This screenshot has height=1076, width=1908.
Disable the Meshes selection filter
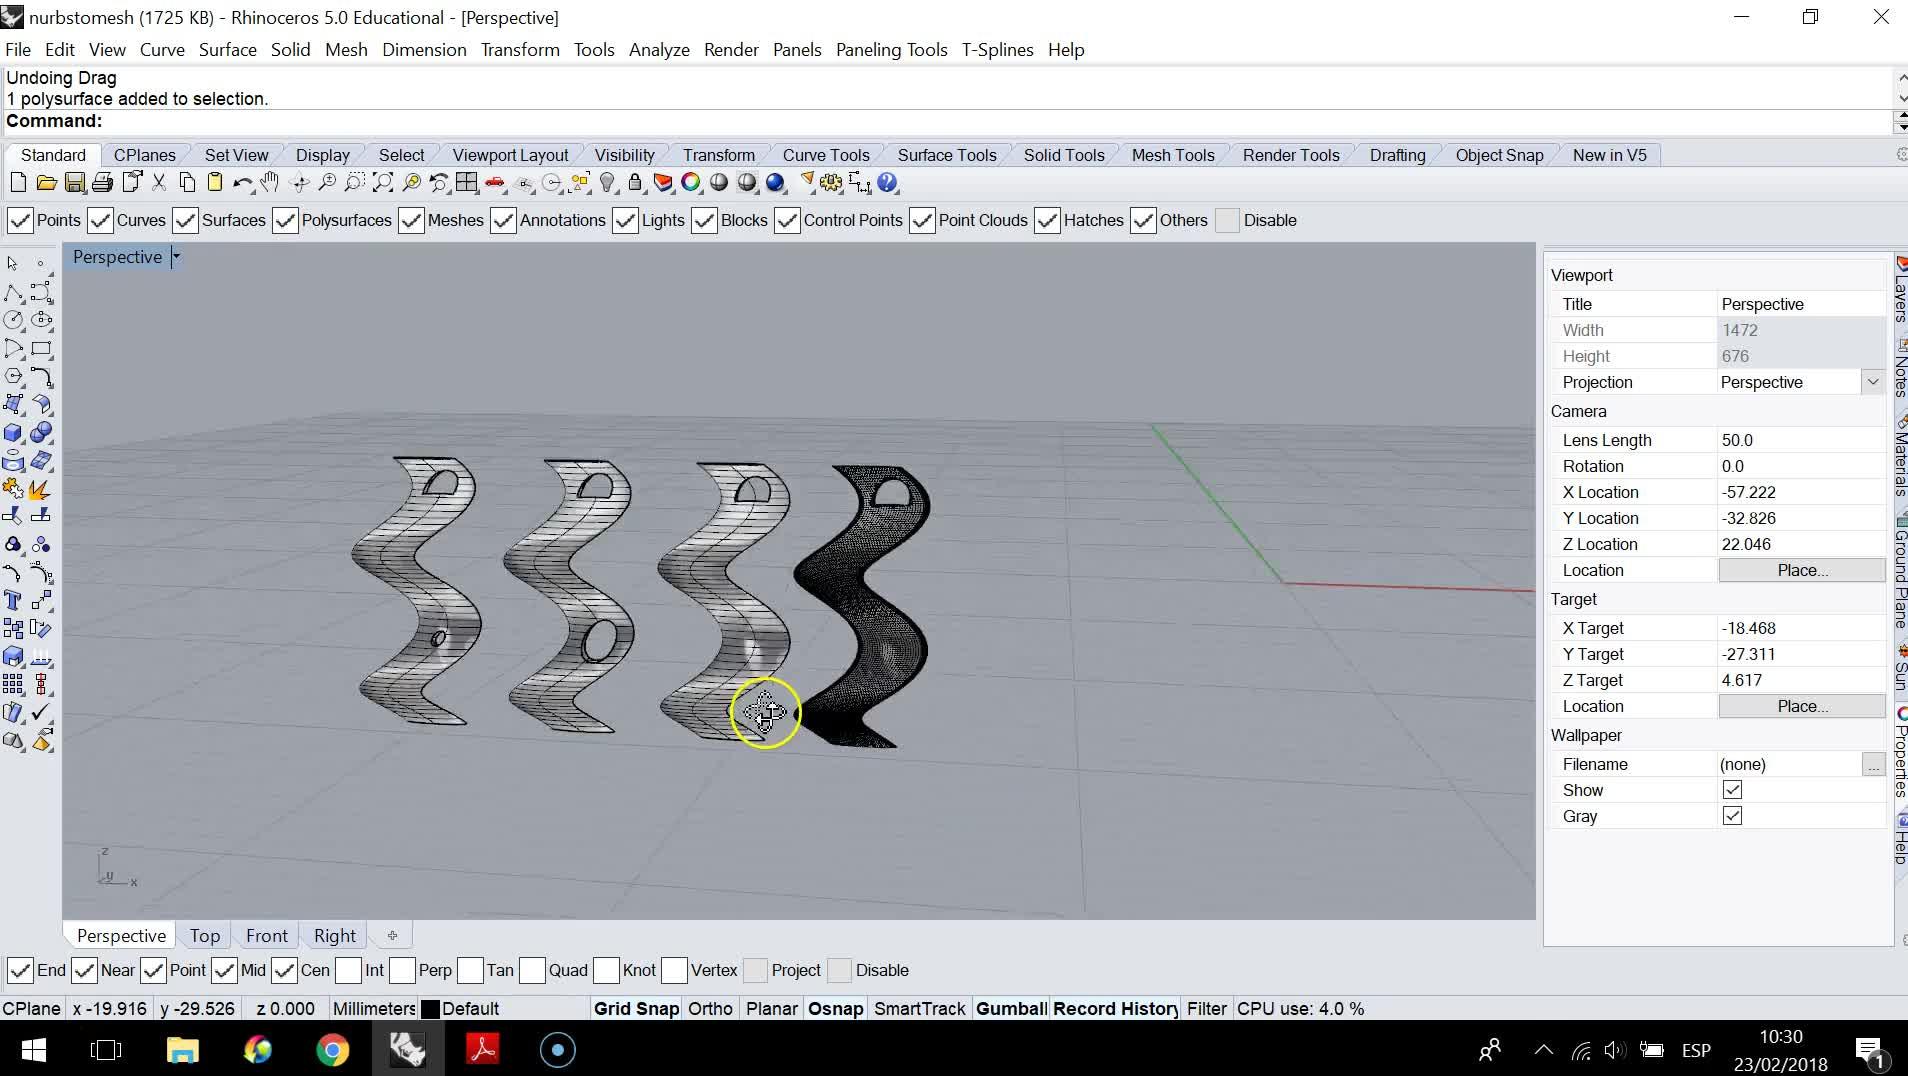(412, 221)
